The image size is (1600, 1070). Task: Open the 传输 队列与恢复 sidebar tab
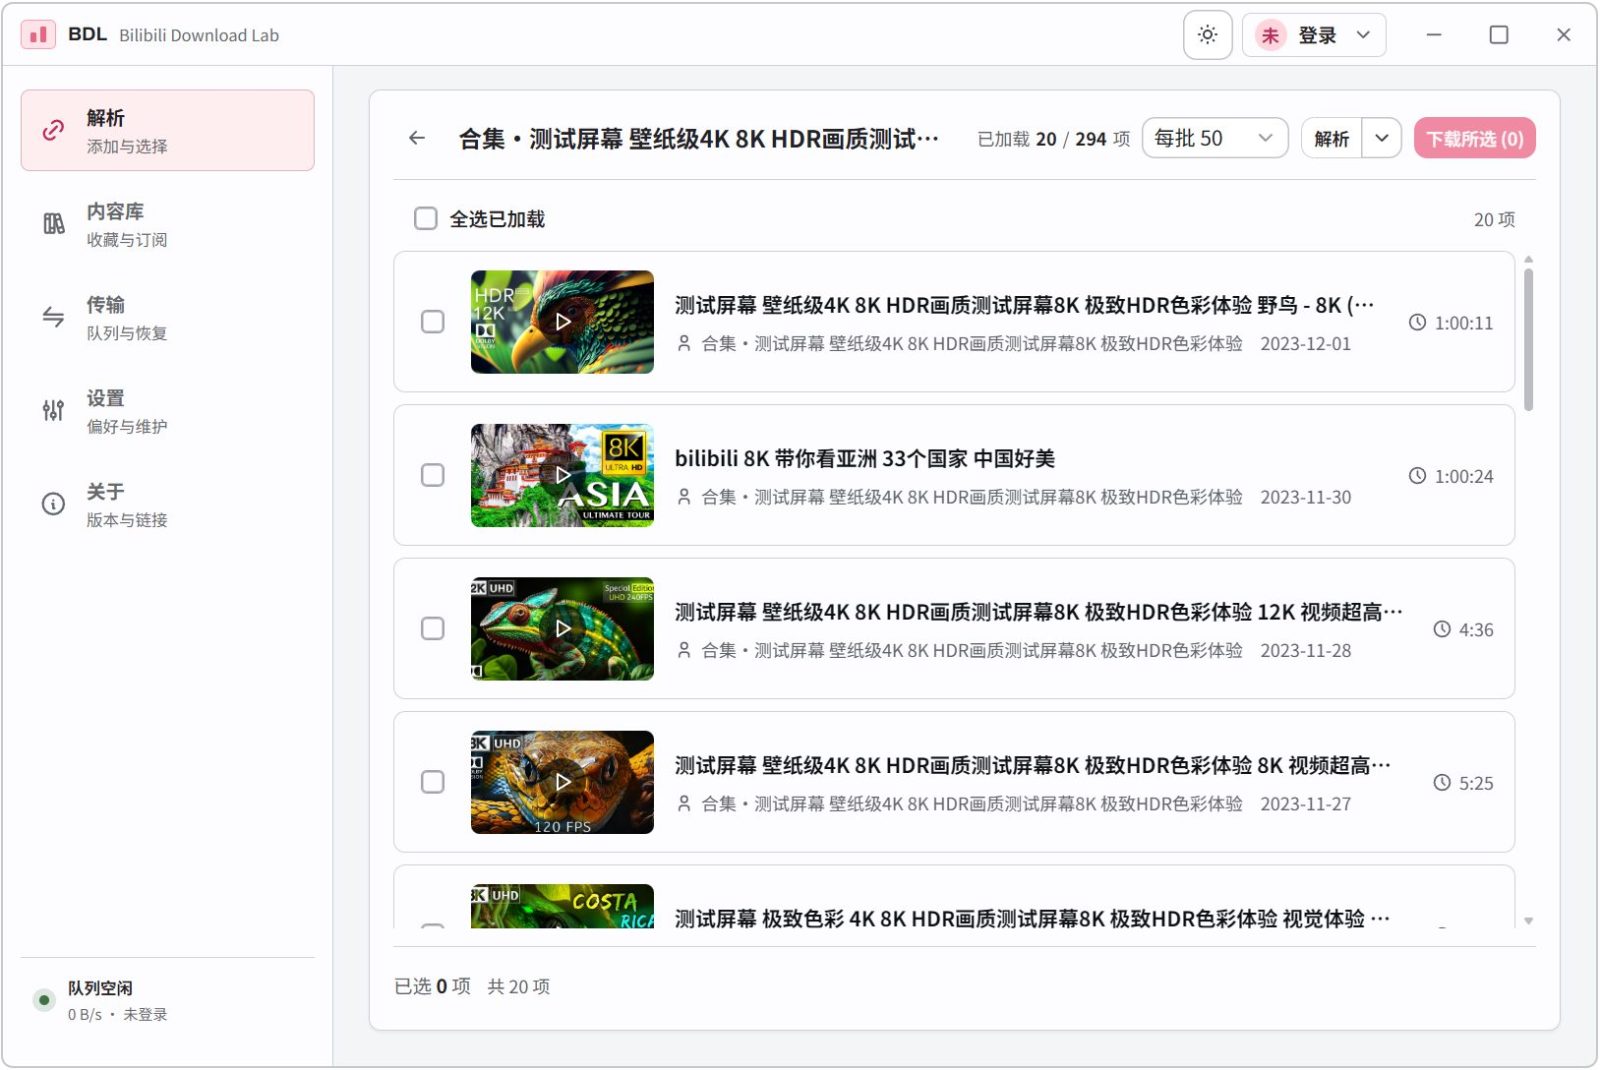click(167, 317)
